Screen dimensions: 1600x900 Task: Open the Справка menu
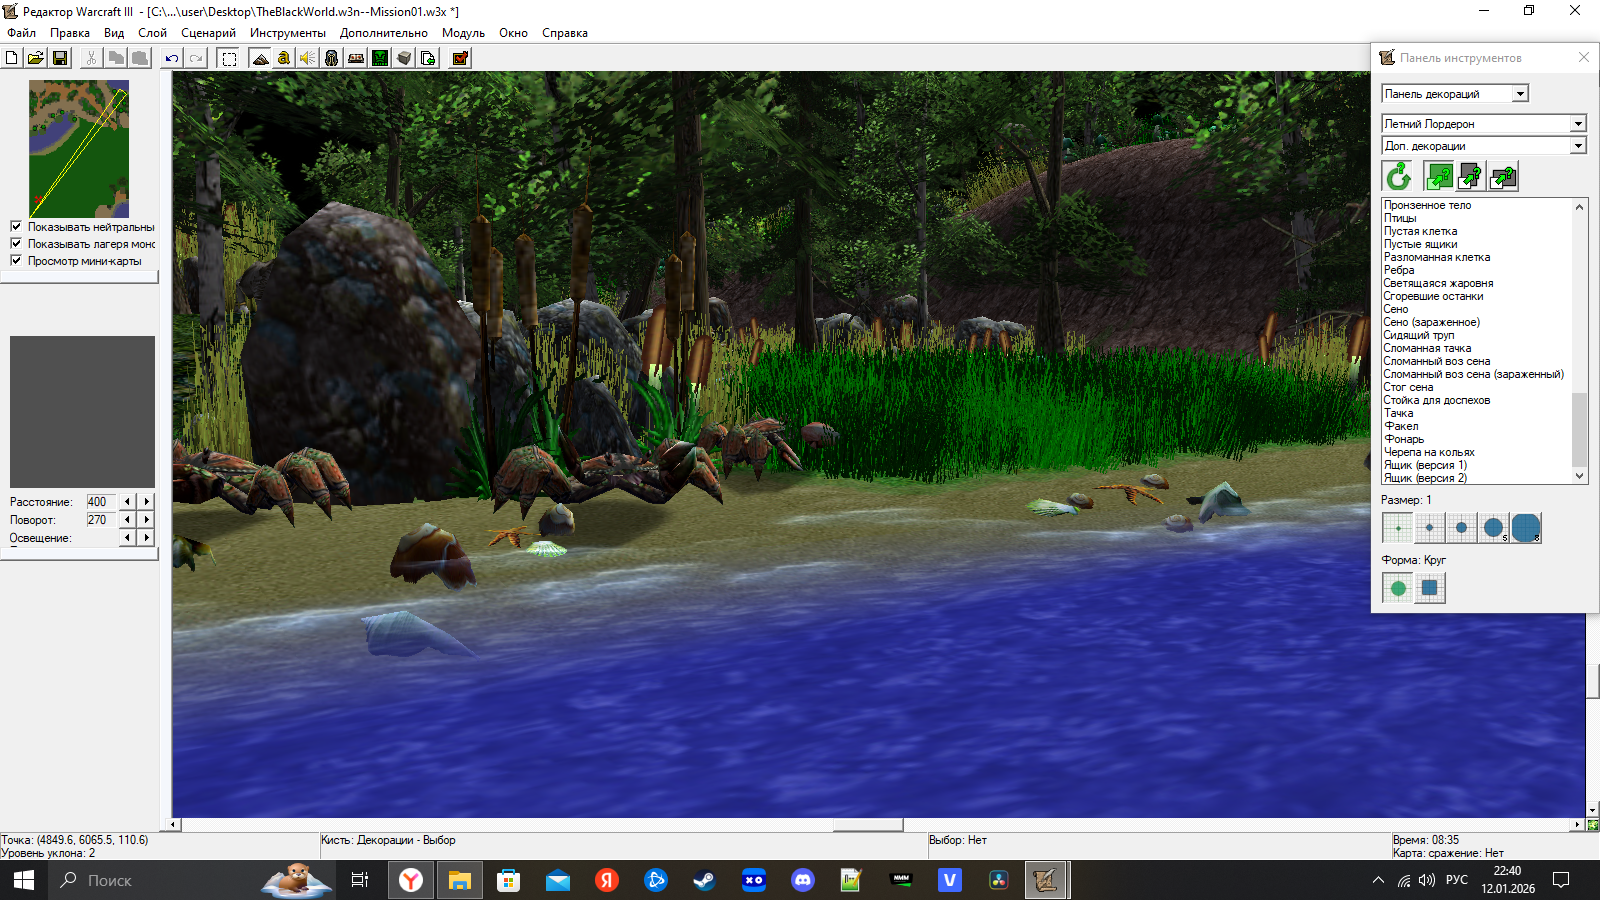pyautogui.click(x=565, y=33)
